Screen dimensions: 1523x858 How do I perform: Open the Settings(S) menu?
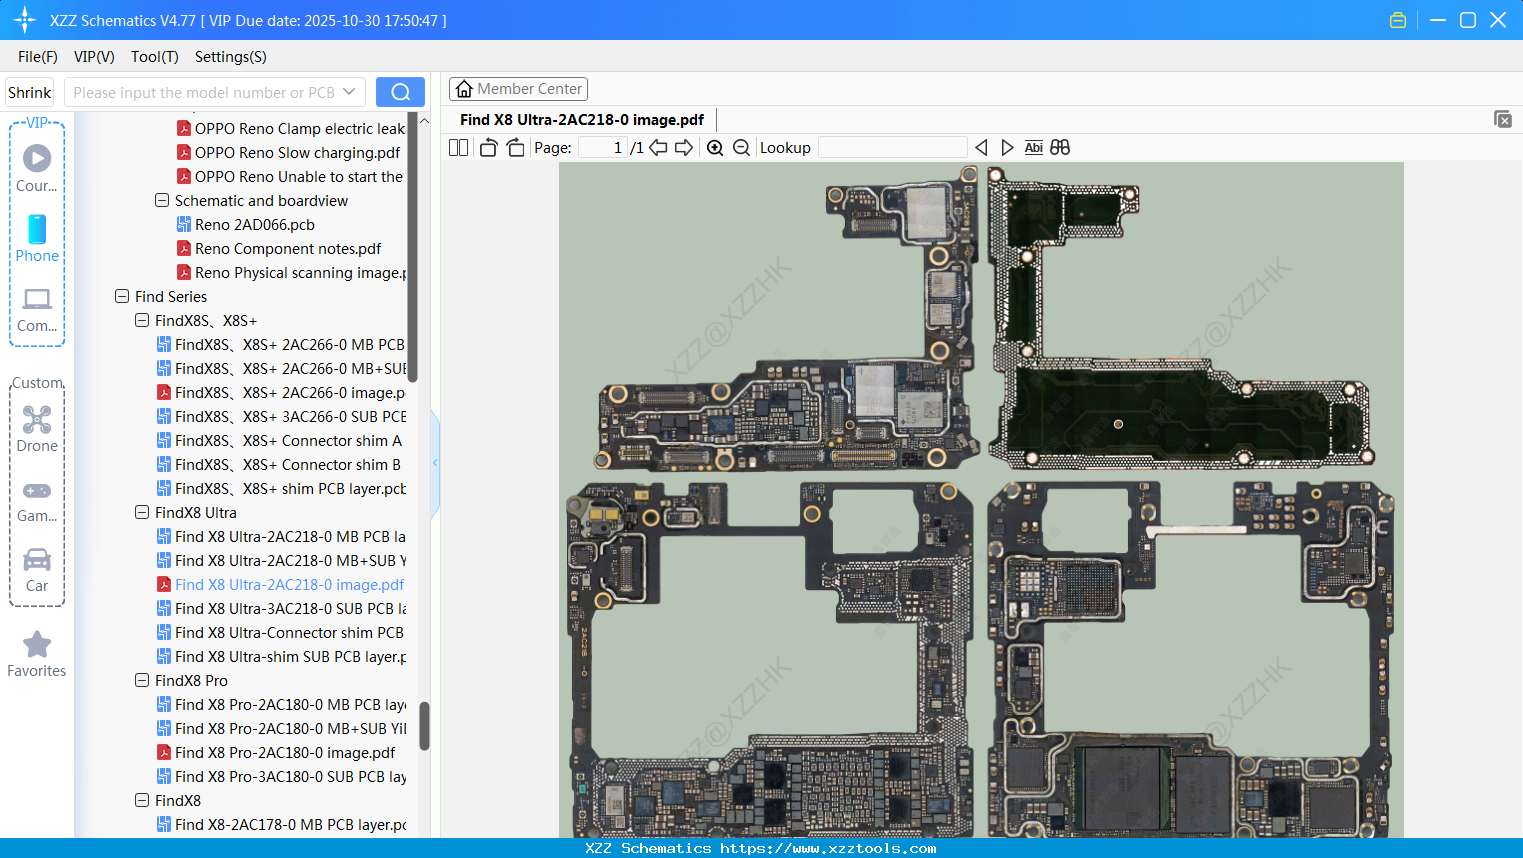230,57
